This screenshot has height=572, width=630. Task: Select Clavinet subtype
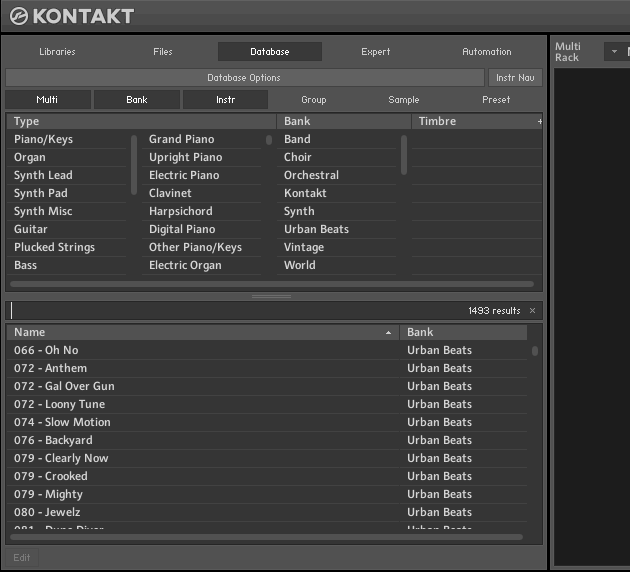click(202, 193)
